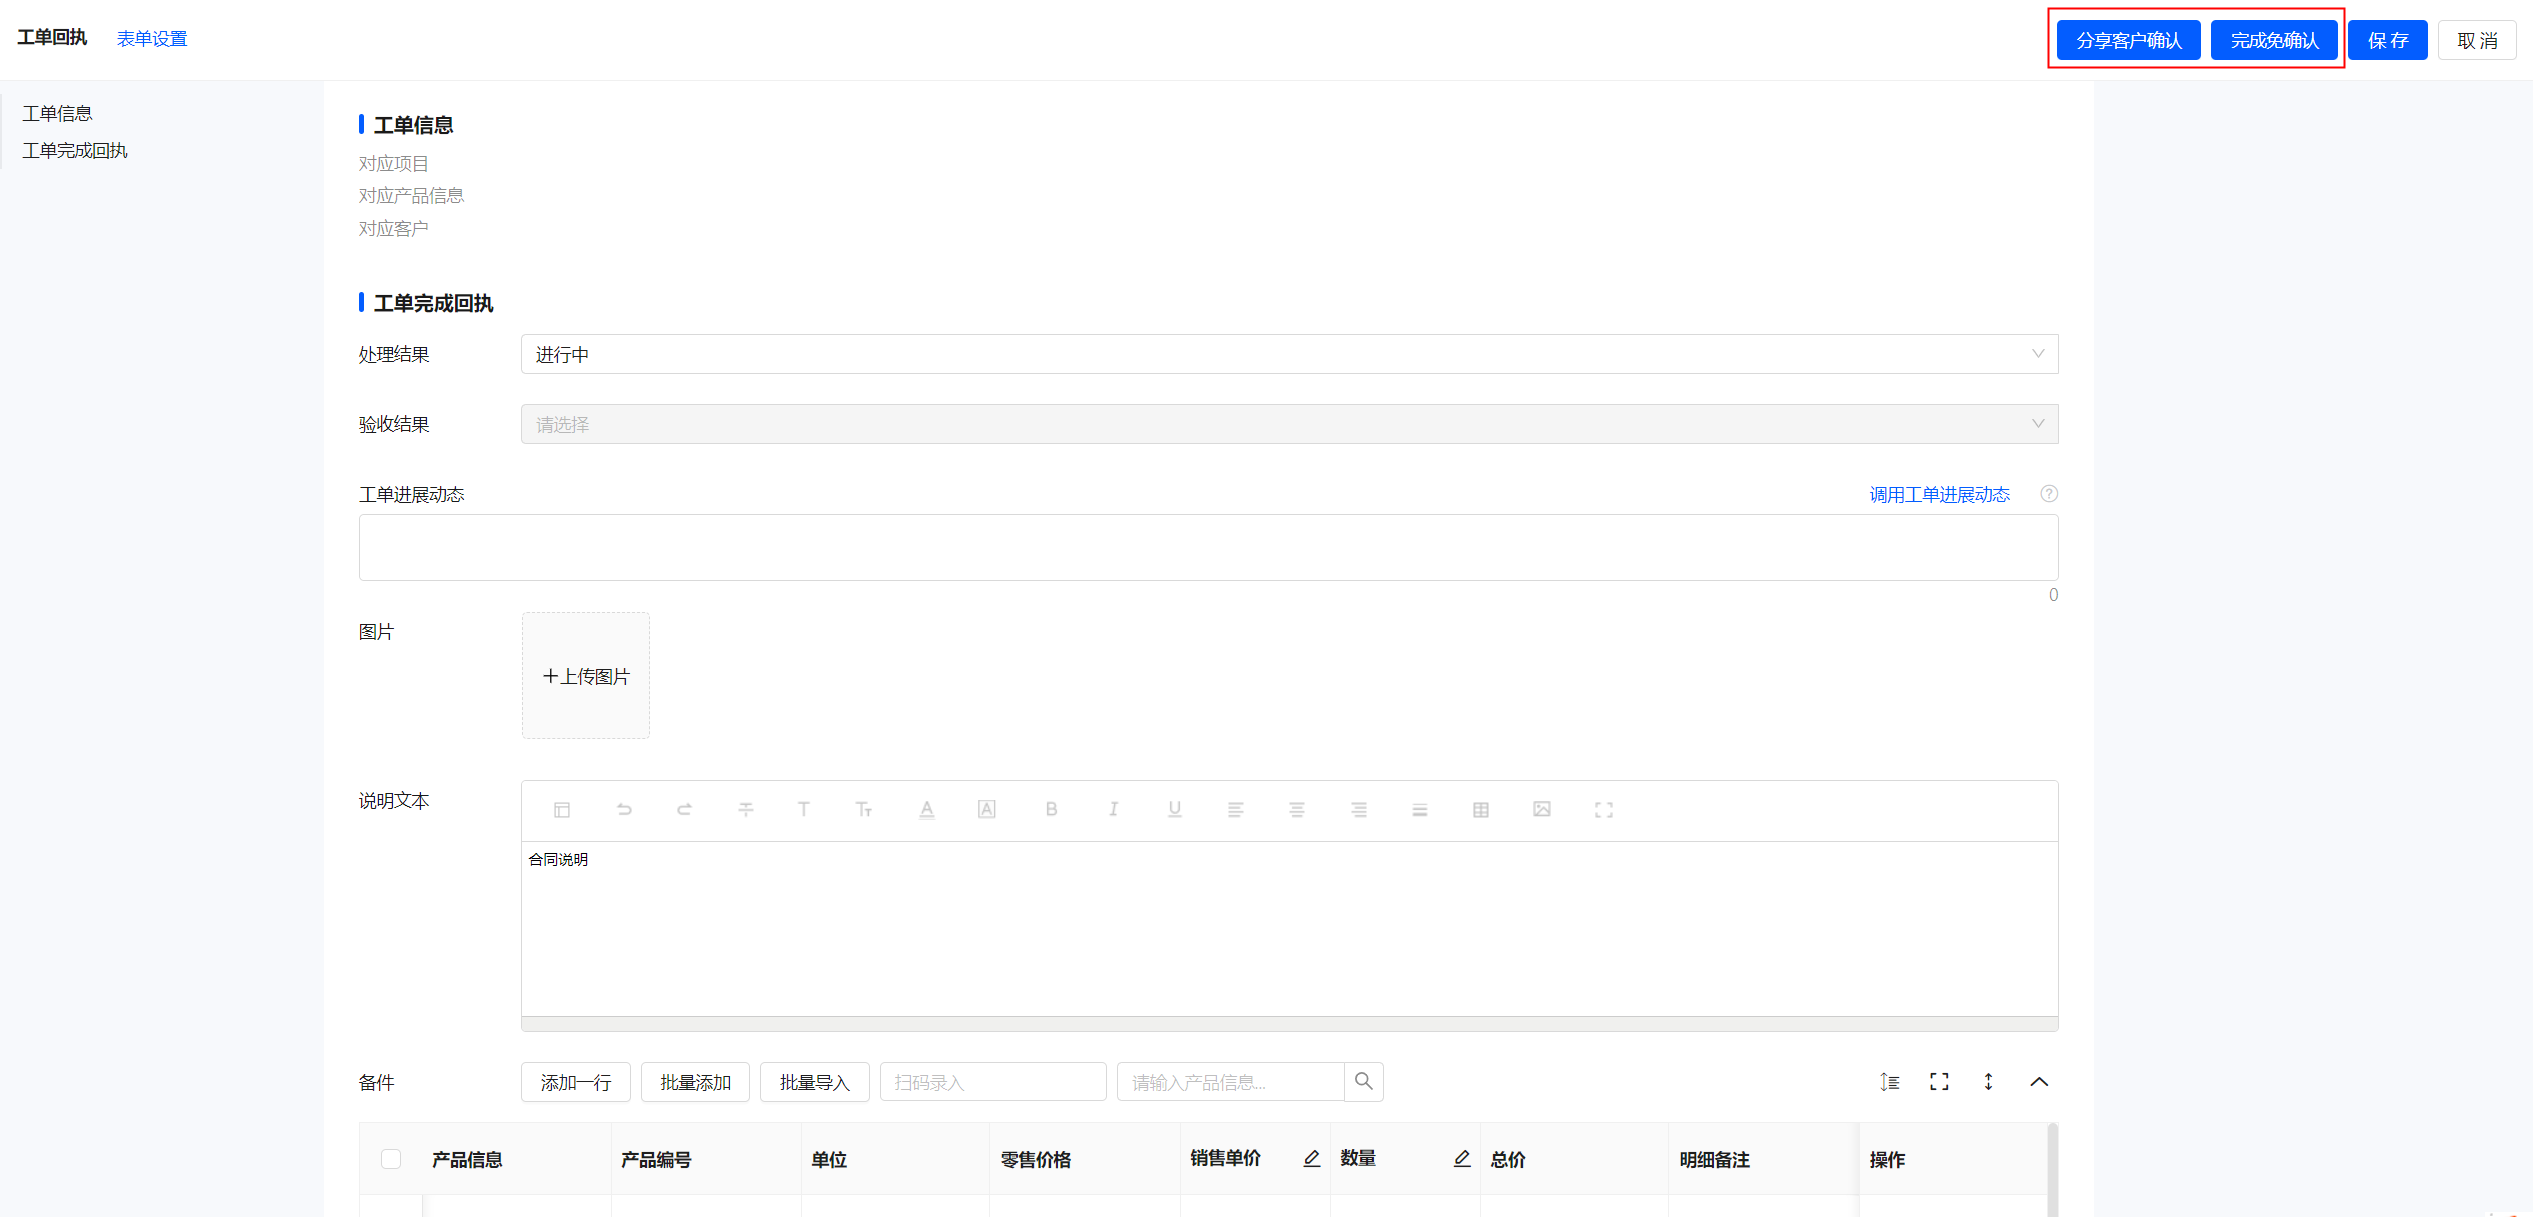This screenshot has height=1217, width=2533.
Task: Click the table's vertical scrollbar
Action: click(x=2053, y=1170)
